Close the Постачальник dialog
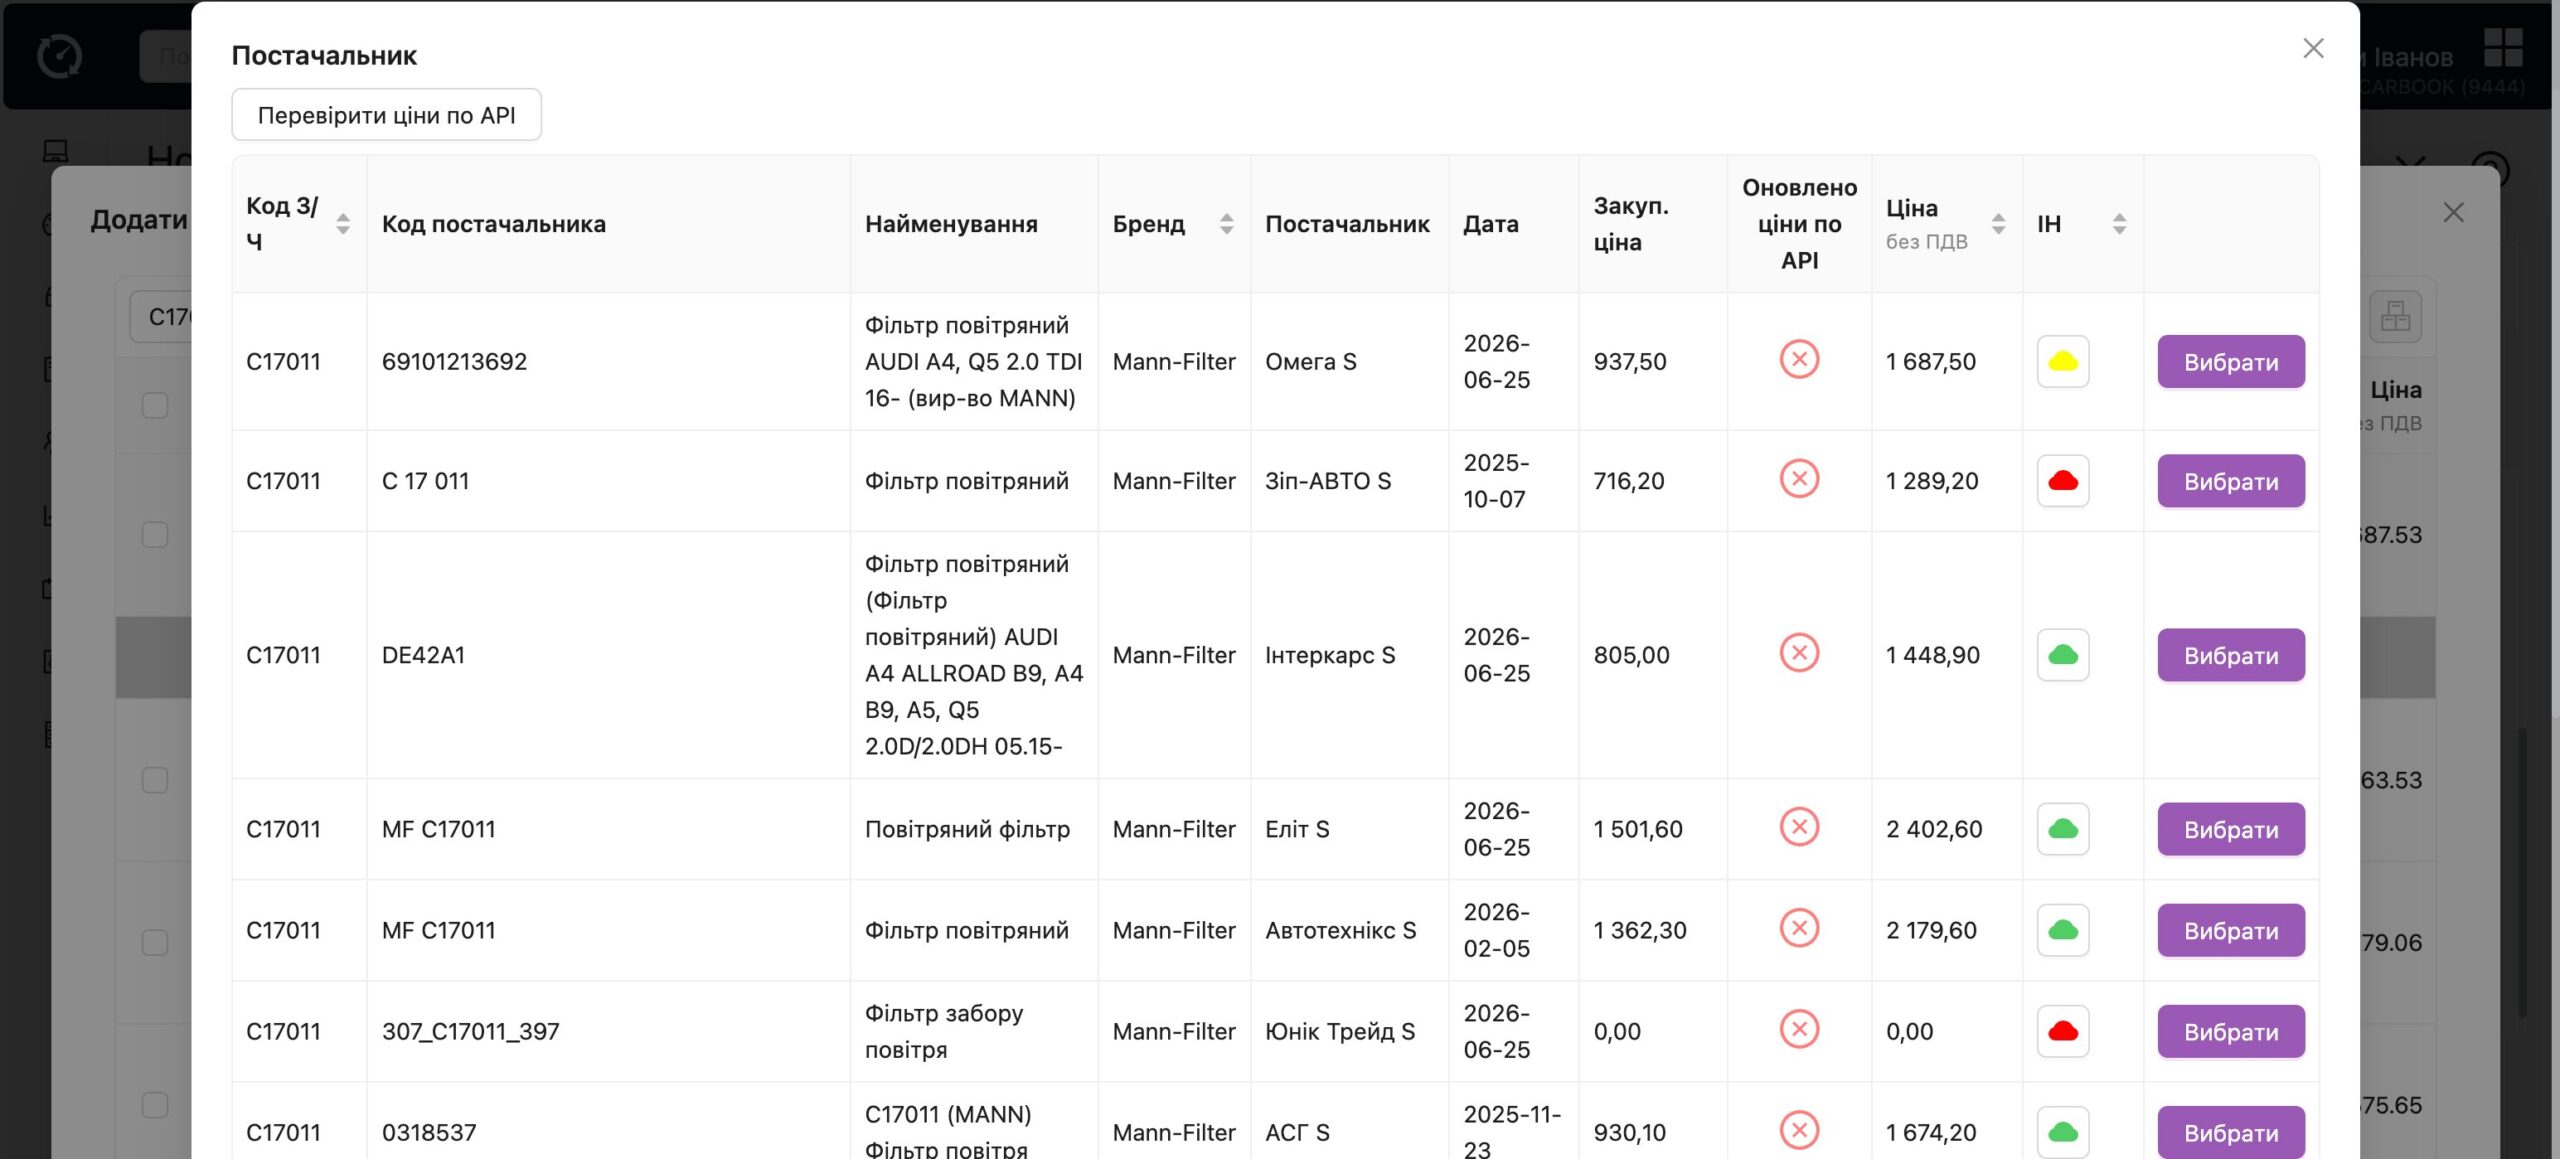This screenshot has height=1159, width=2560. pos(2313,48)
